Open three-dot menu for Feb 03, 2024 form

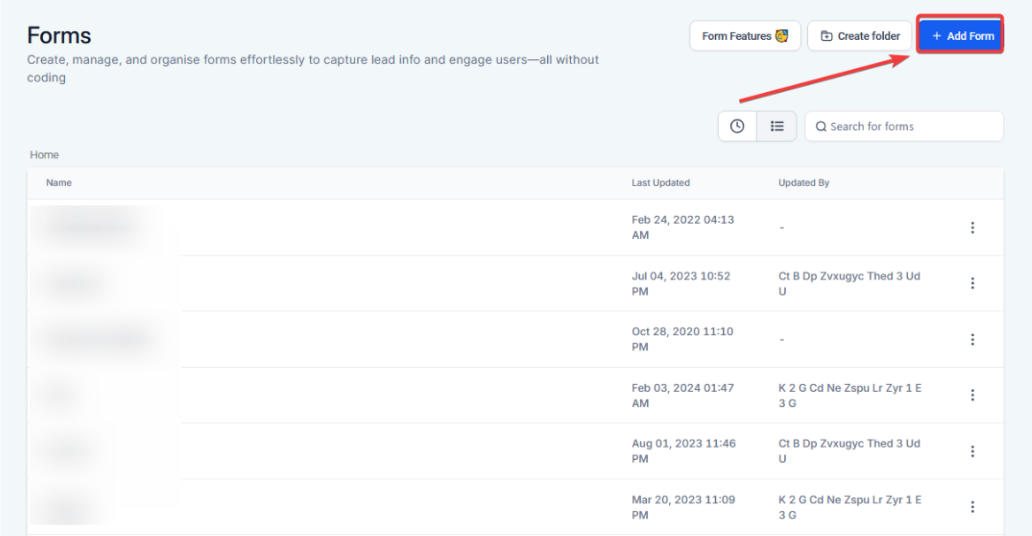click(972, 395)
